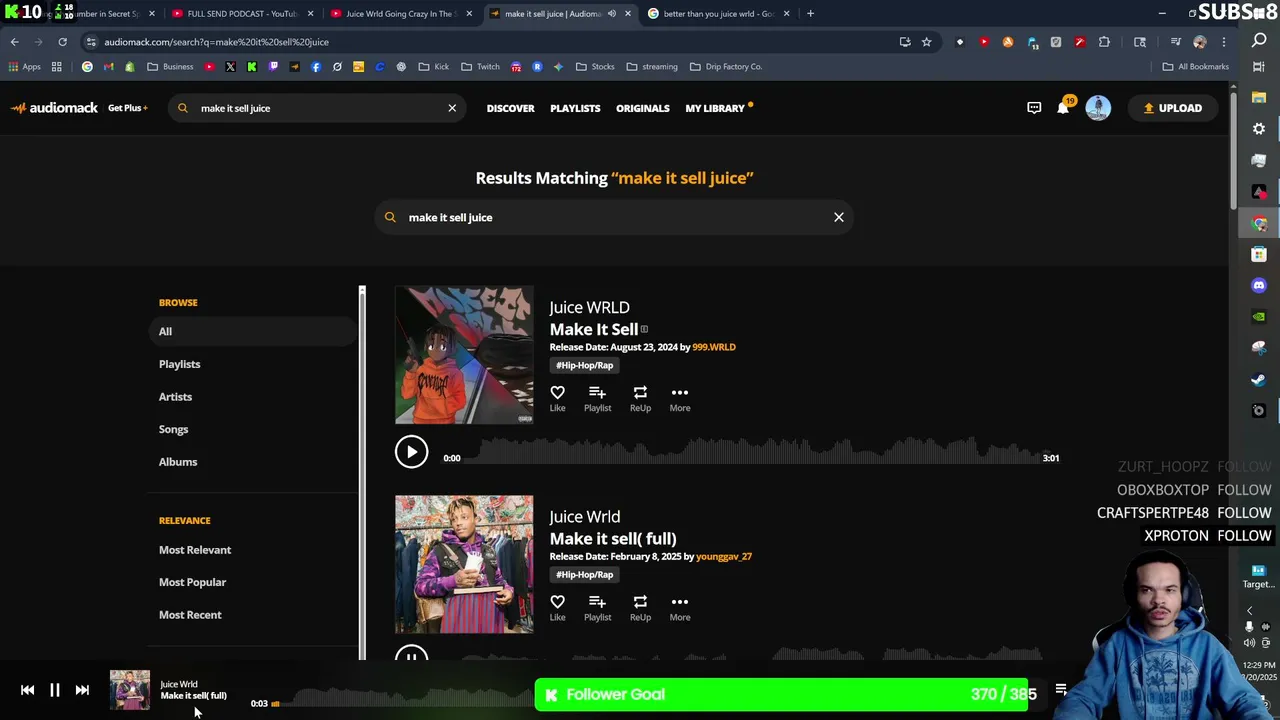Filter results by Artists
The height and width of the screenshot is (720, 1280).
[x=175, y=397]
